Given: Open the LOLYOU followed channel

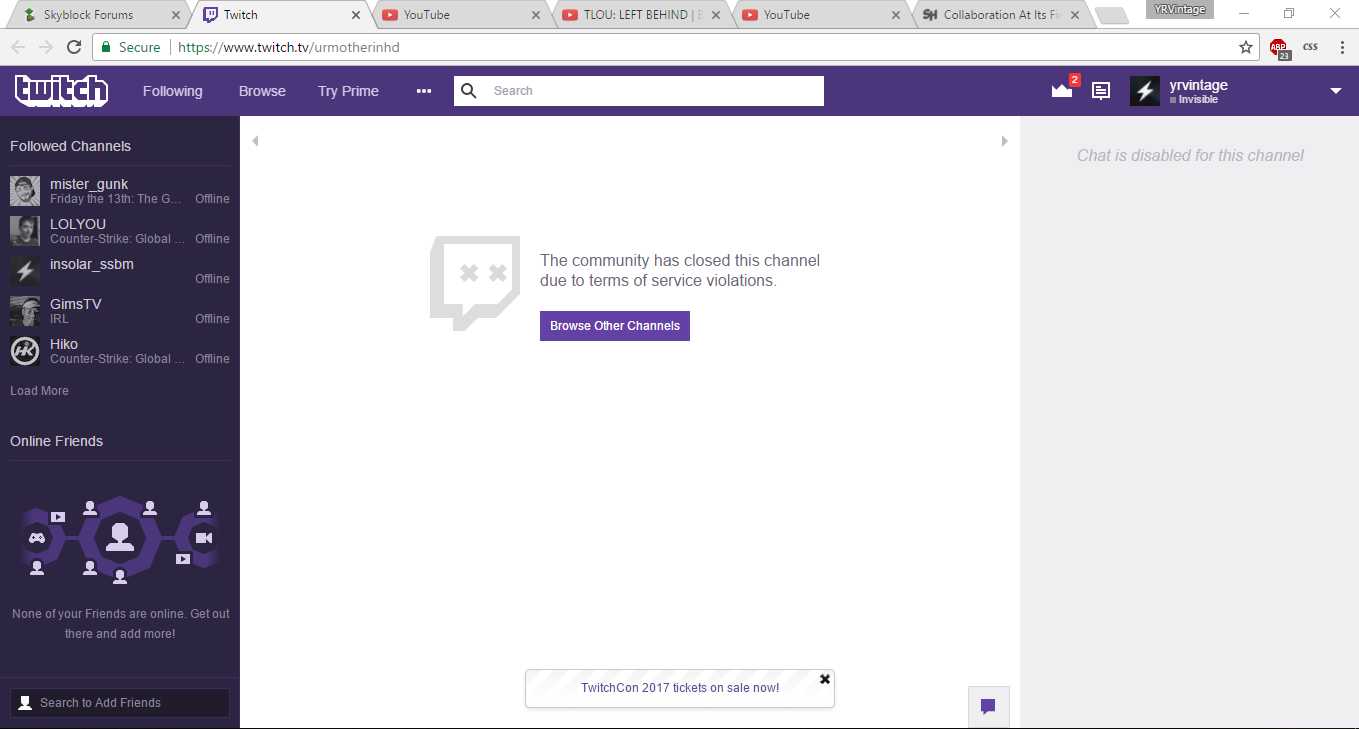Looking at the screenshot, I should point(120,231).
